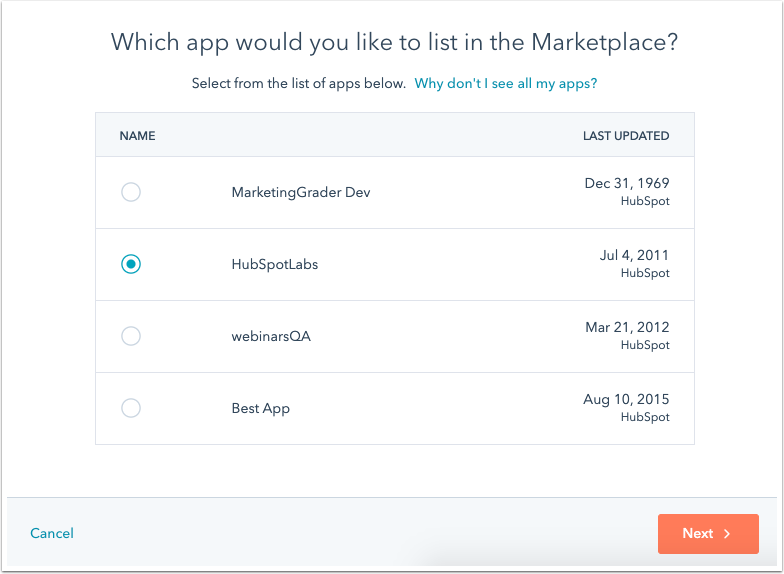This screenshot has width=784, height=574.
Task: Click the NAME column header
Action: (137, 136)
